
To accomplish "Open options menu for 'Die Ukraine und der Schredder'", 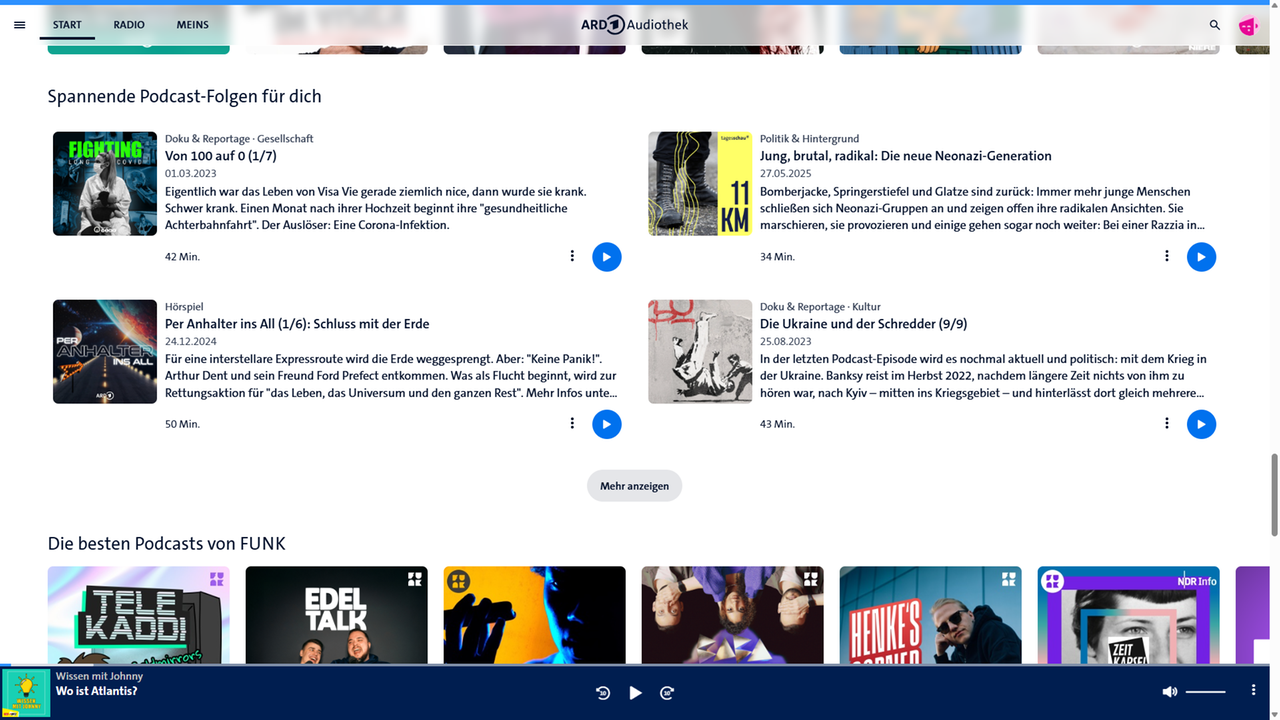I will click(1166, 423).
